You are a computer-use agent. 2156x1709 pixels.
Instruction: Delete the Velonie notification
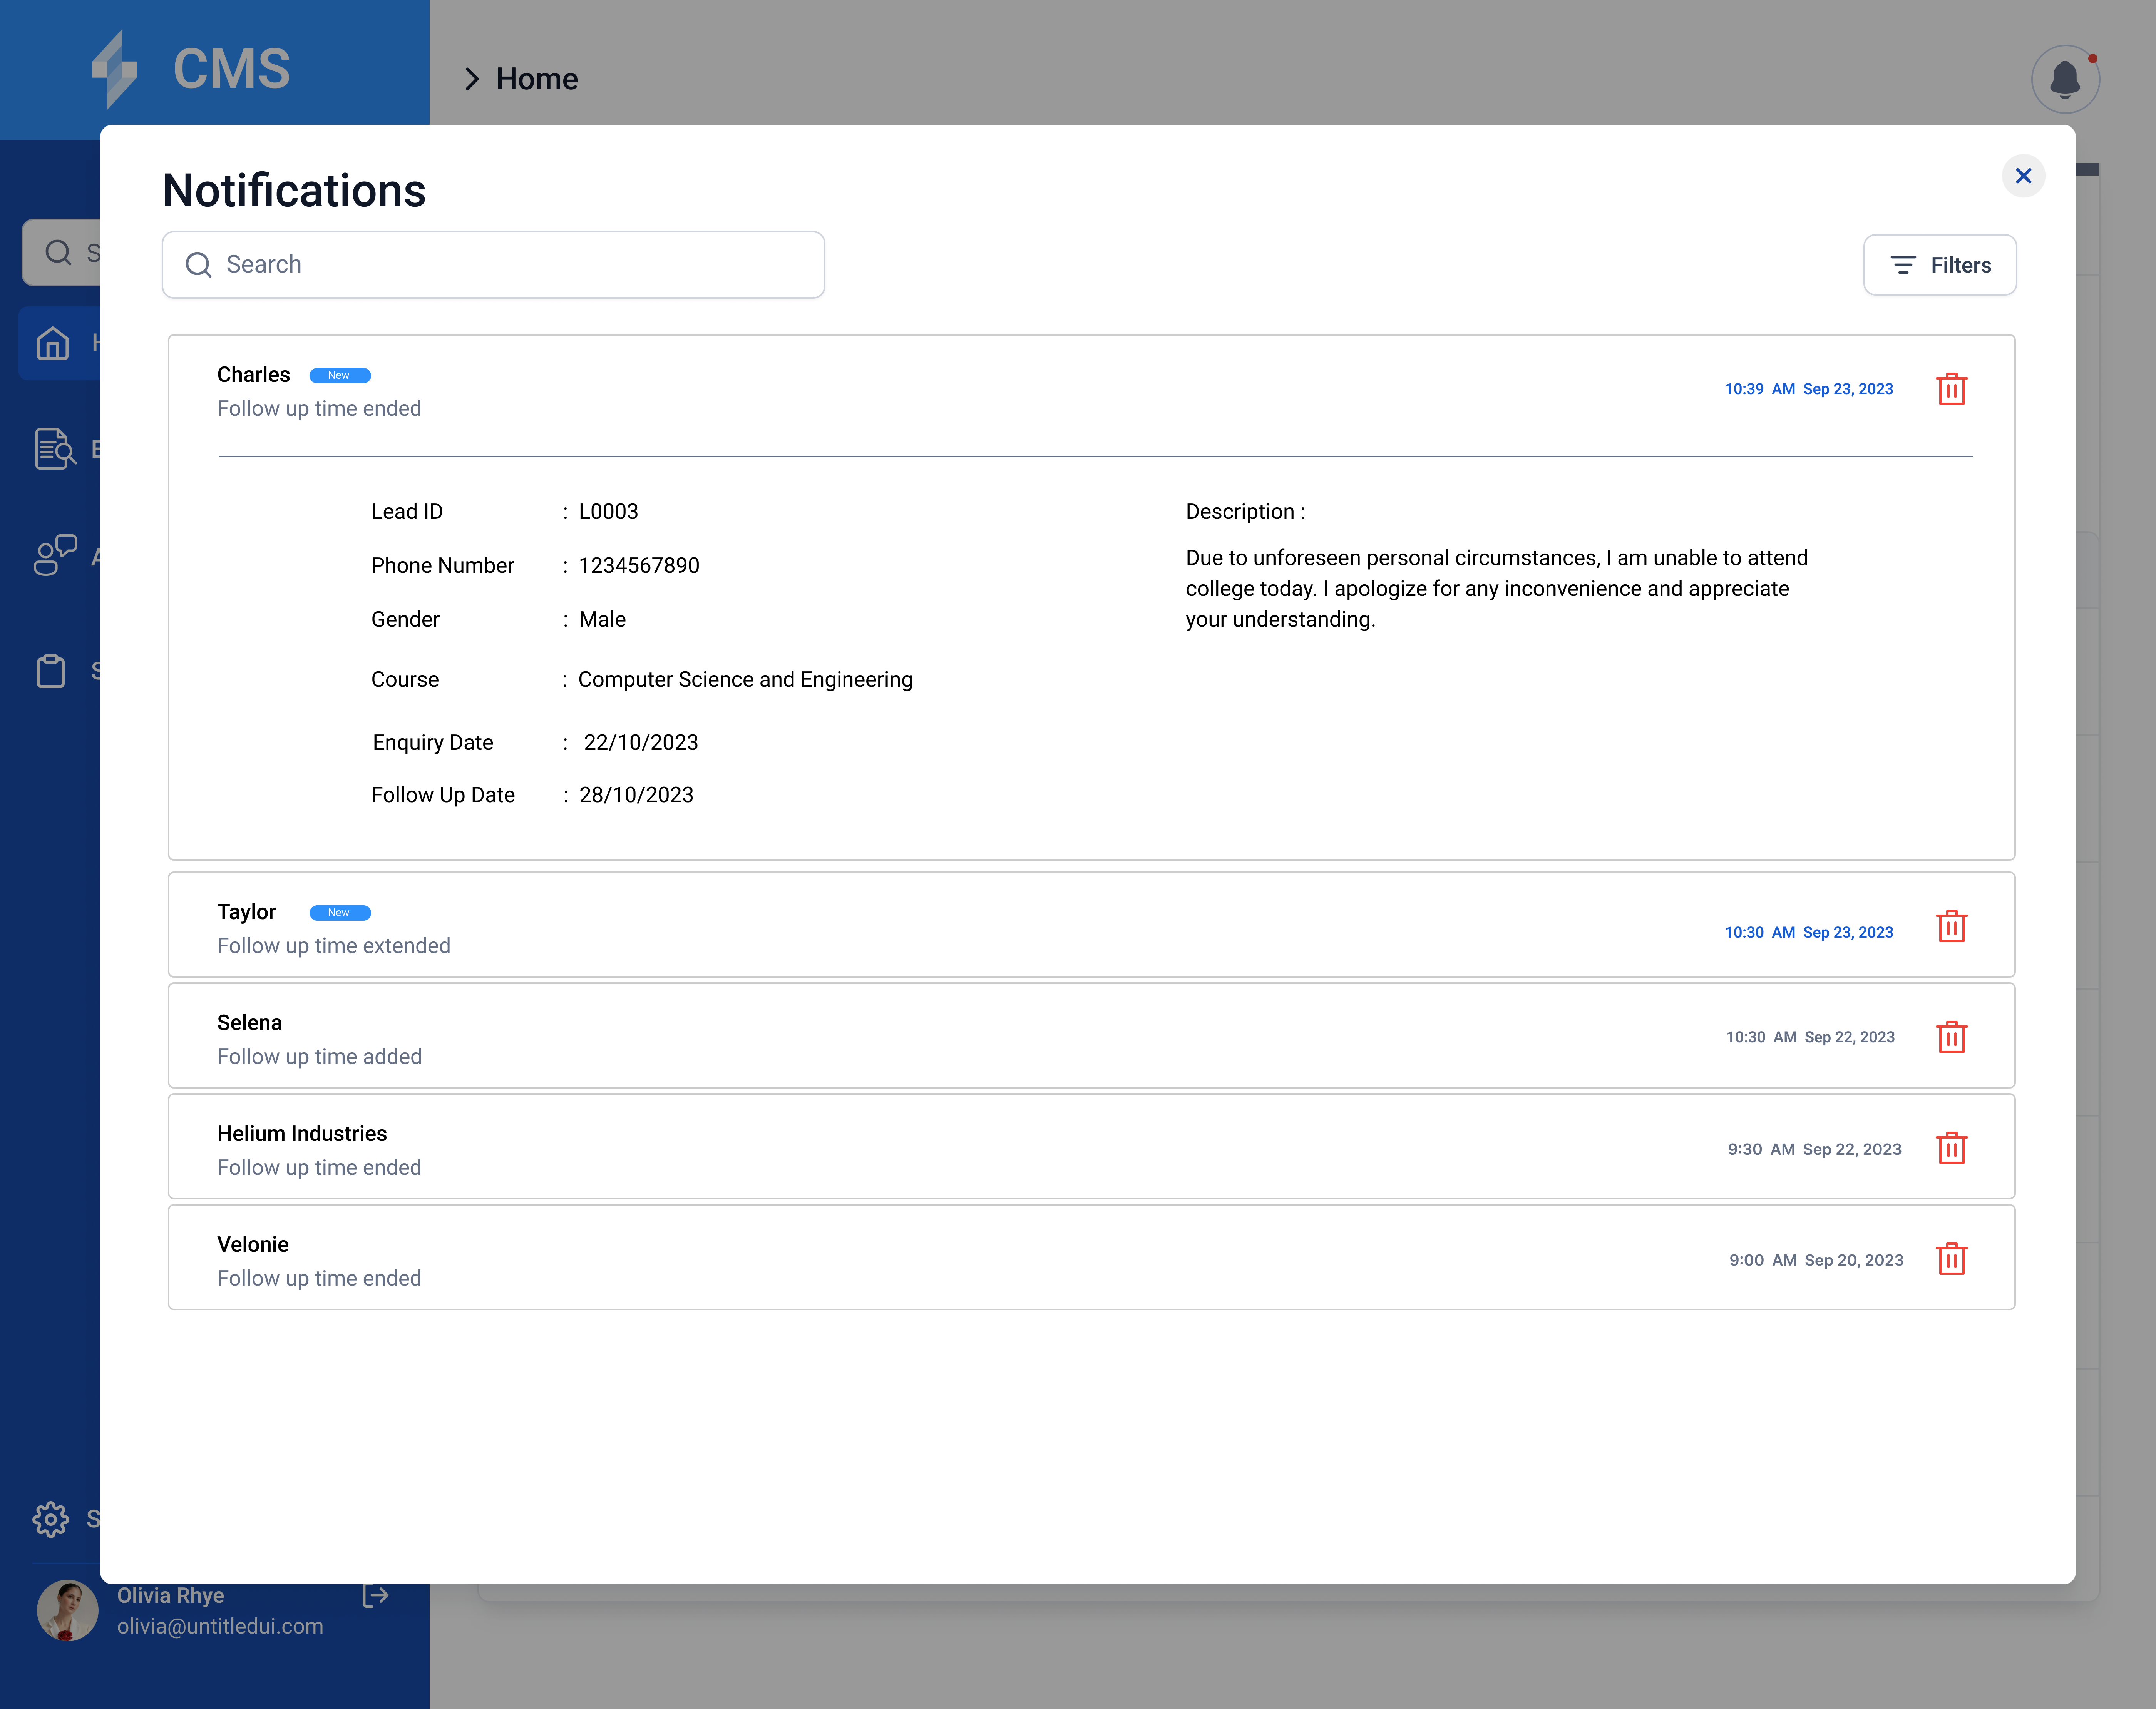1951,1259
